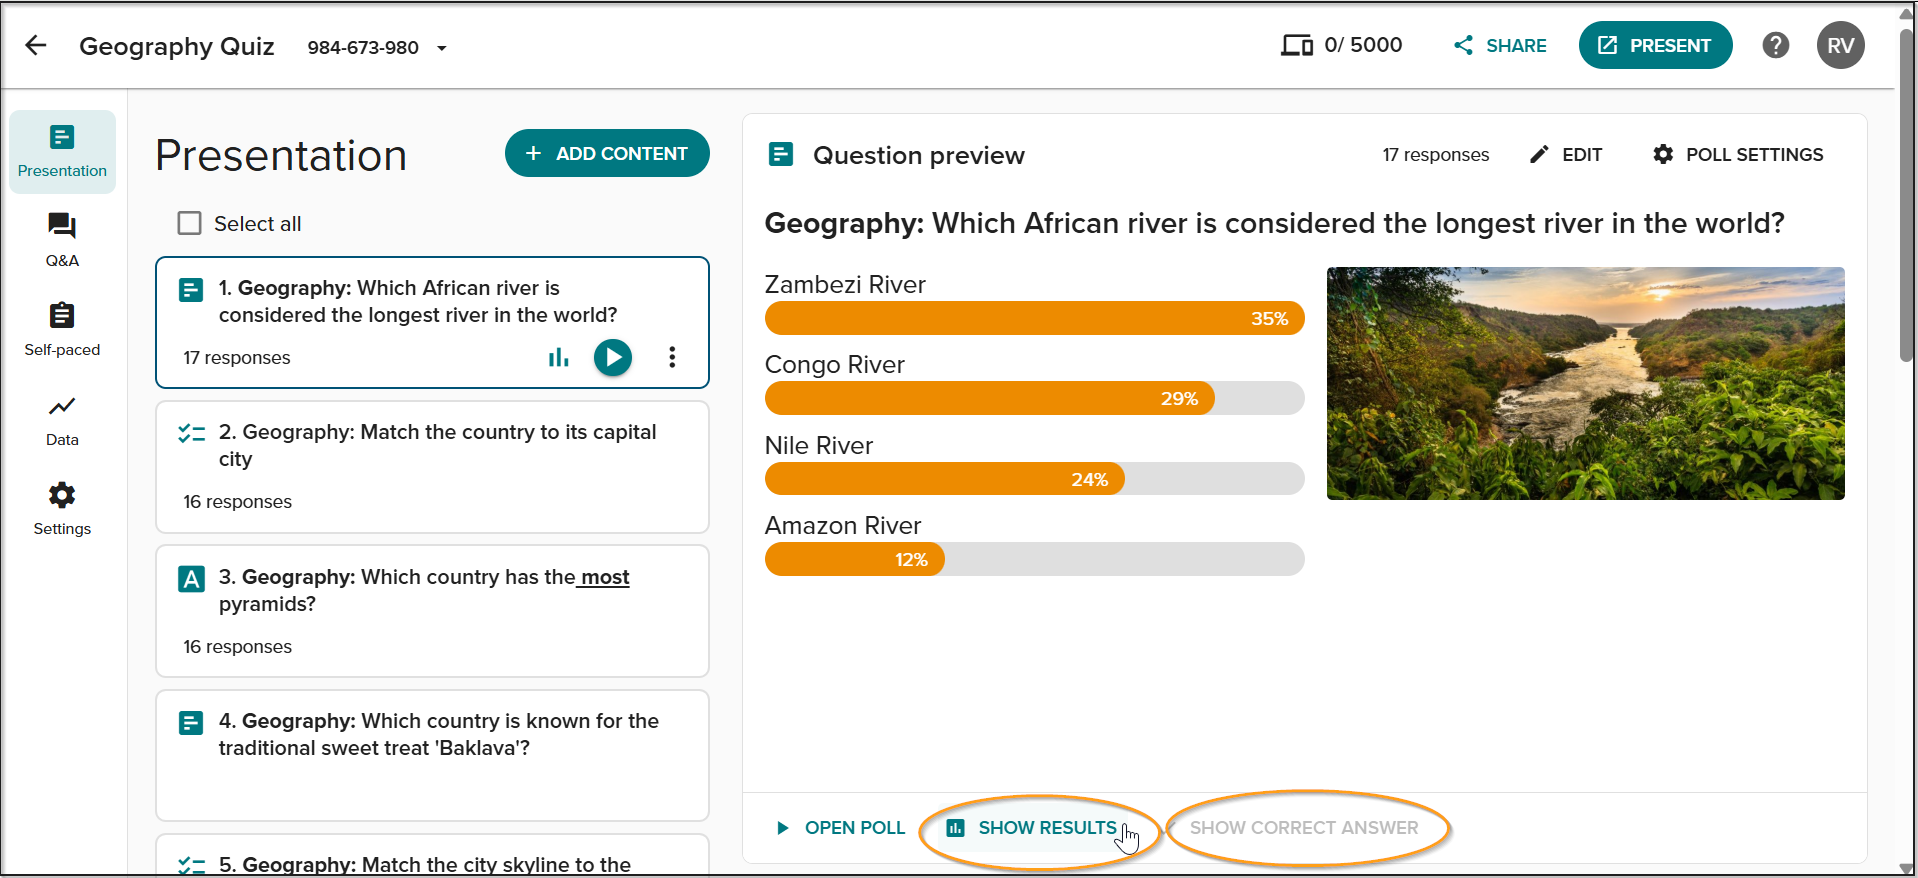The width and height of the screenshot is (1918, 878).
Task: Select question 4 about Baklava
Action: coord(432,755)
